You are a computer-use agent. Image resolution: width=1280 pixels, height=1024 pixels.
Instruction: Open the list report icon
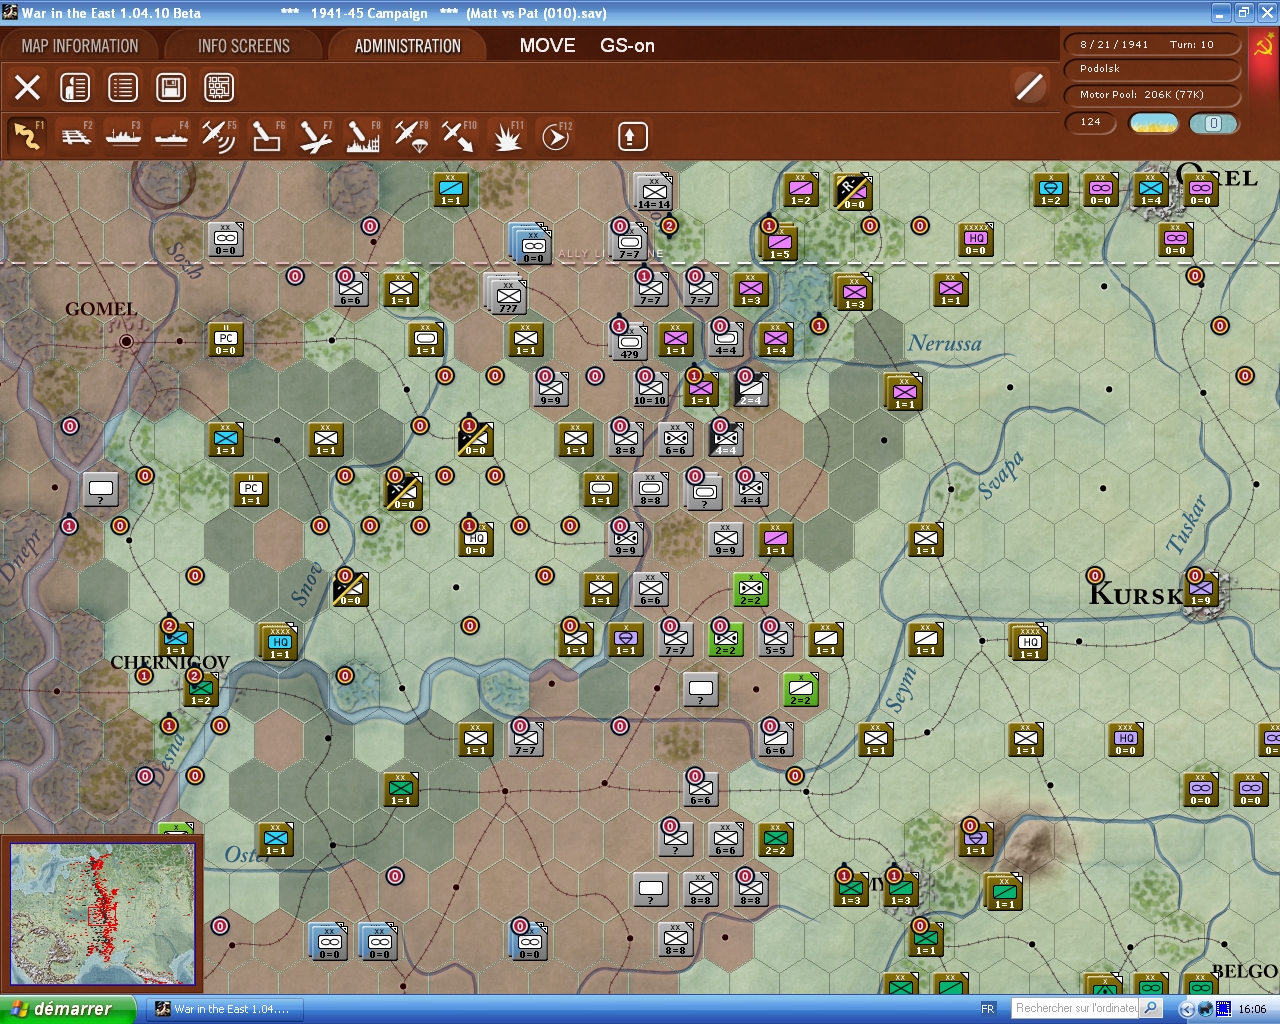[x=123, y=88]
